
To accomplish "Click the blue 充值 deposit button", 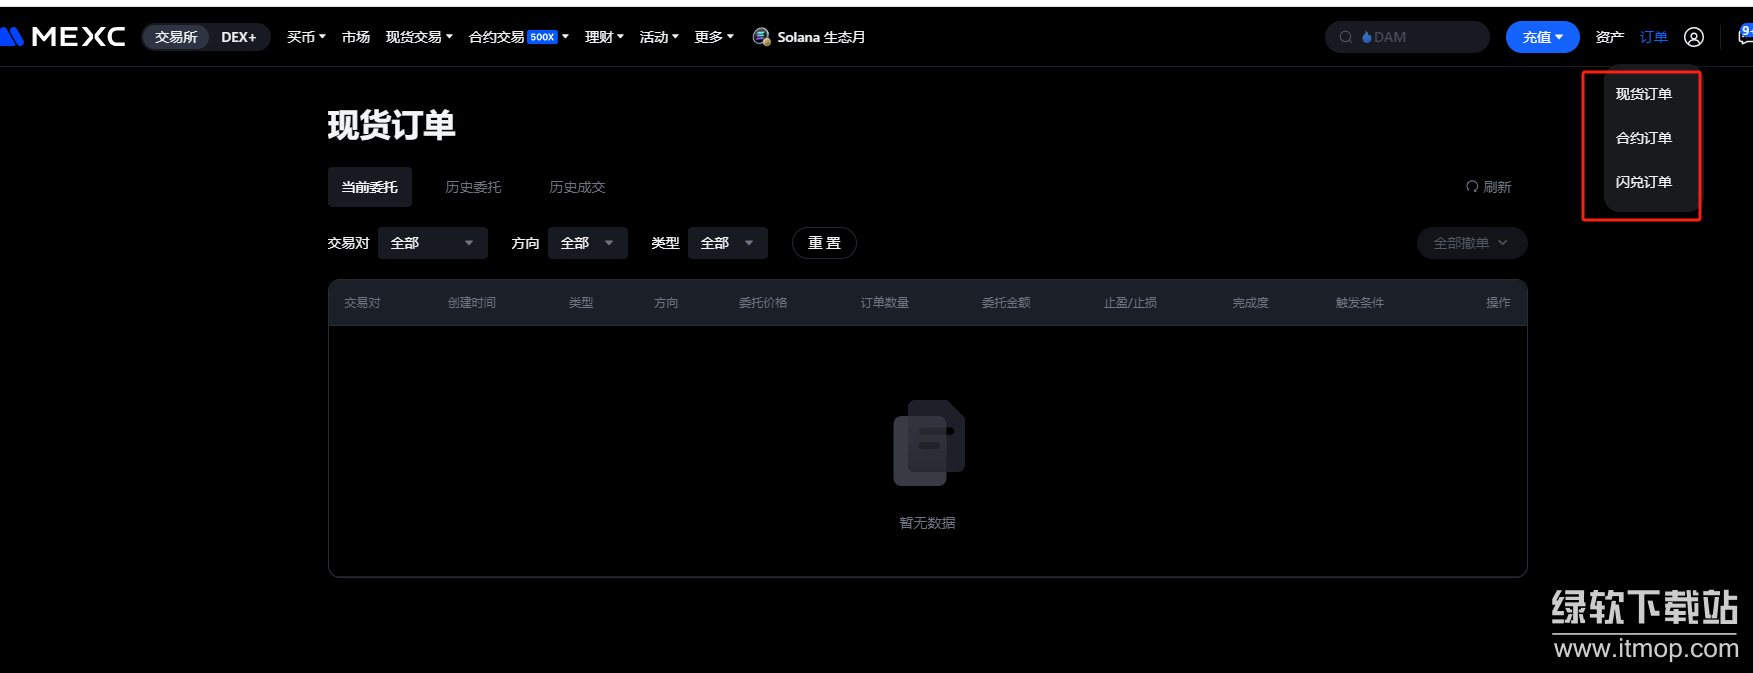I will pos(1542,37).
